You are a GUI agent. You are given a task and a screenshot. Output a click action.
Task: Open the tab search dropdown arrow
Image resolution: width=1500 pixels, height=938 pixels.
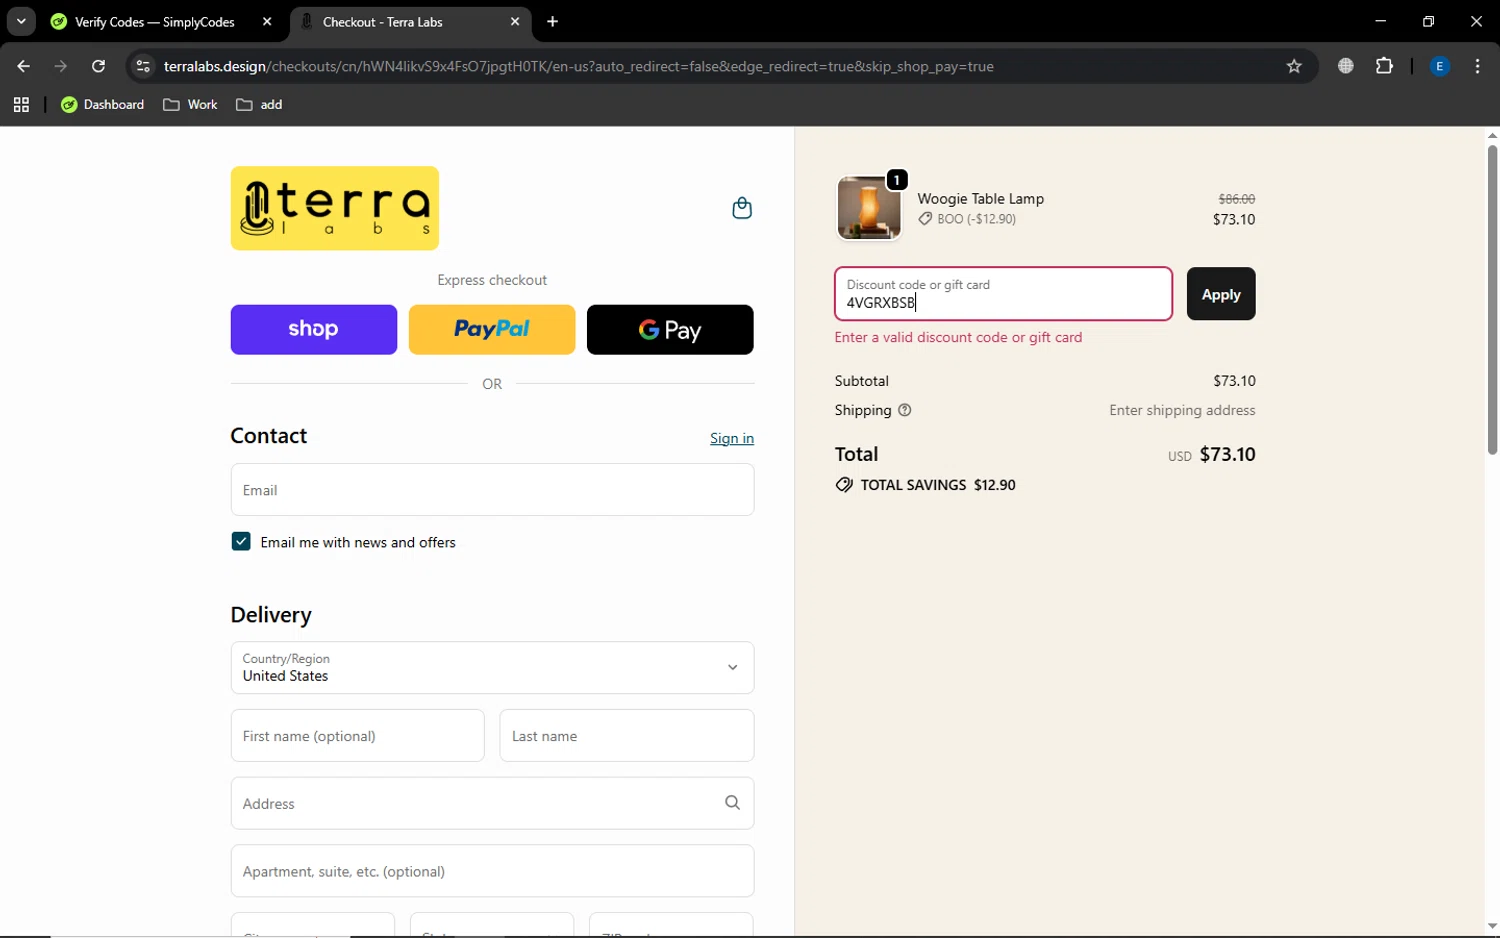(21, 21)
